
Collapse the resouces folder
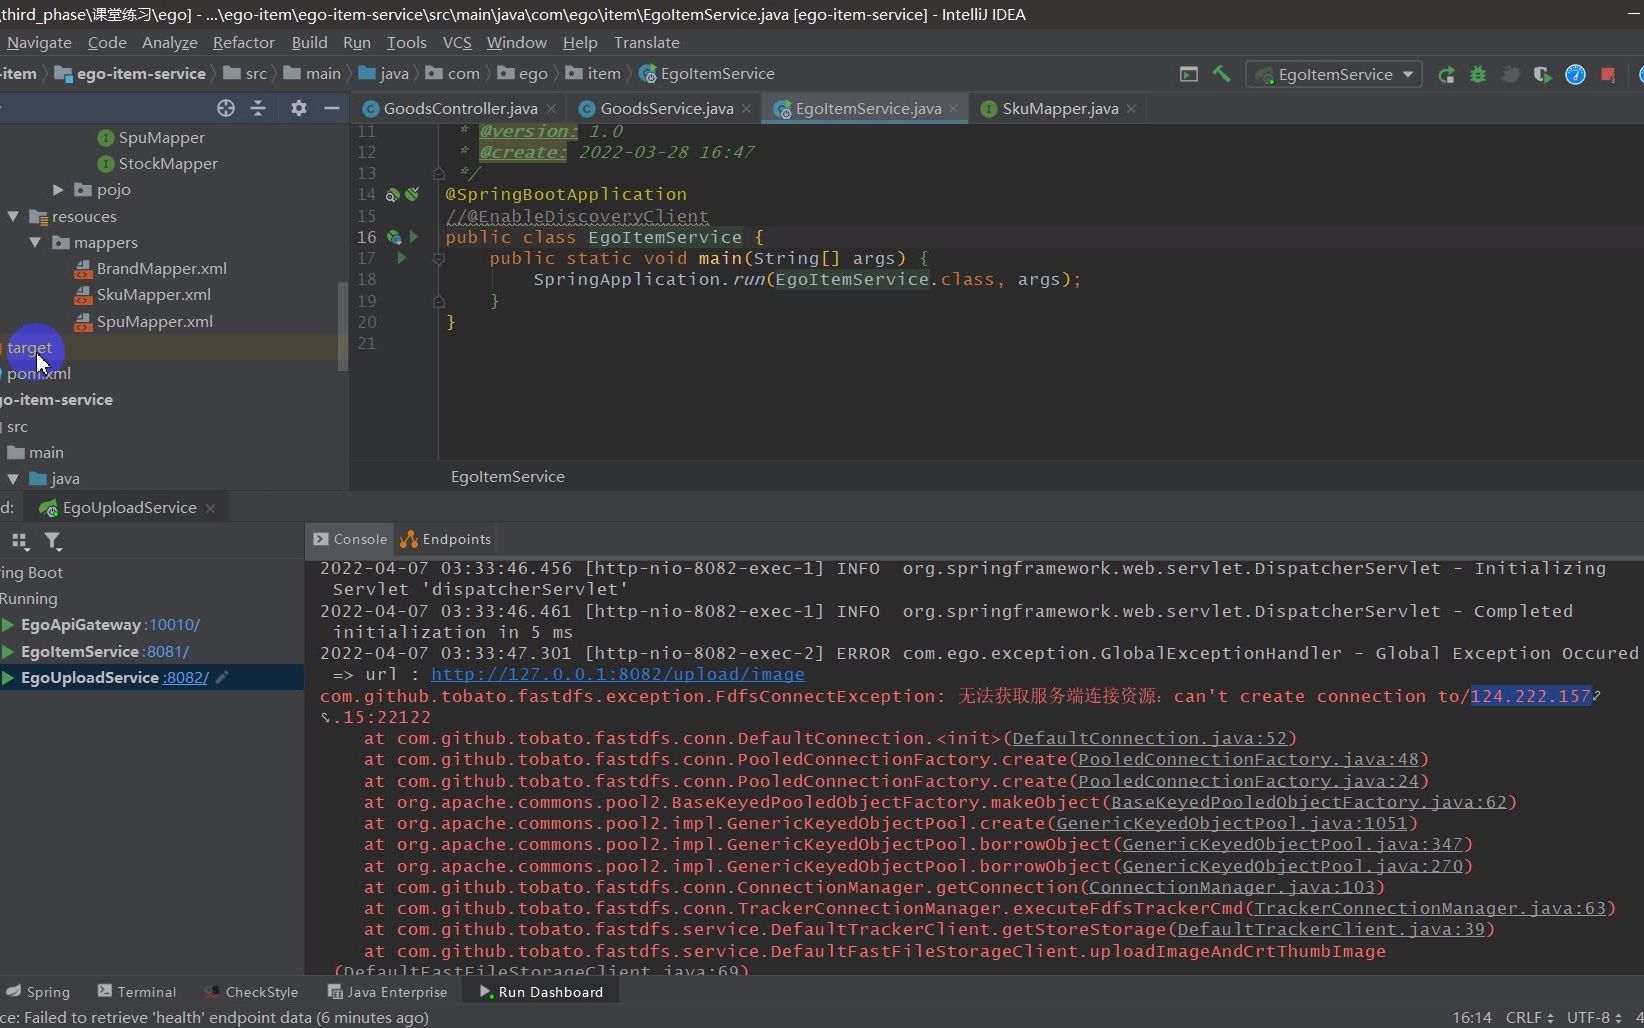[x=13, y=216]
